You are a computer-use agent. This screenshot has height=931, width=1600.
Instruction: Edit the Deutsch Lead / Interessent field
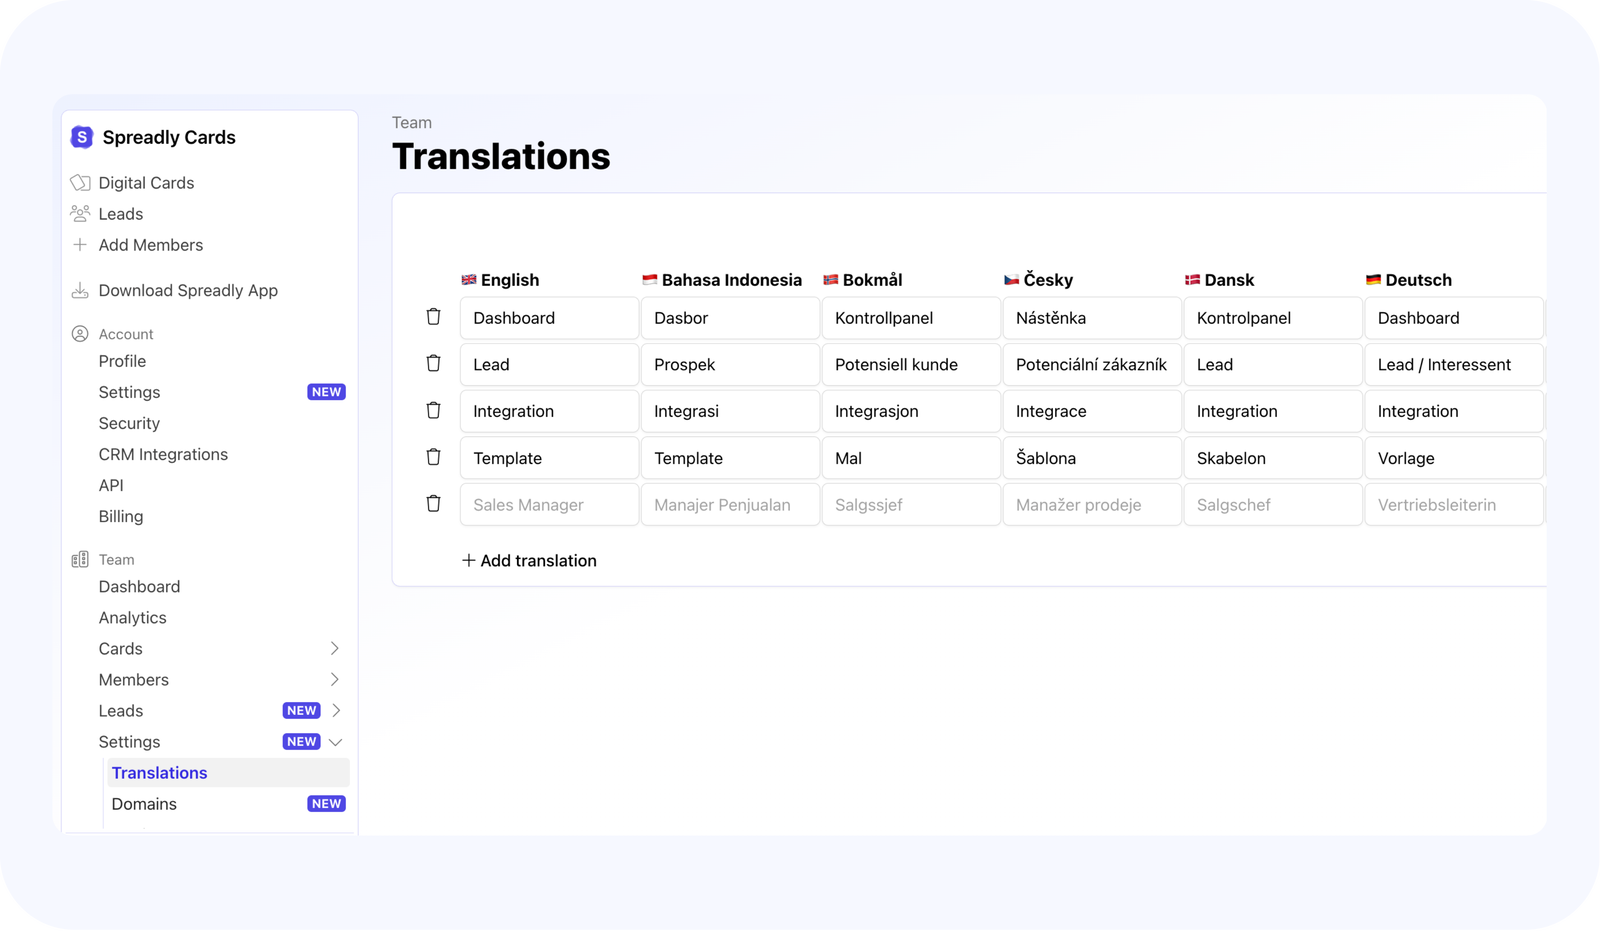(1453, 365)
